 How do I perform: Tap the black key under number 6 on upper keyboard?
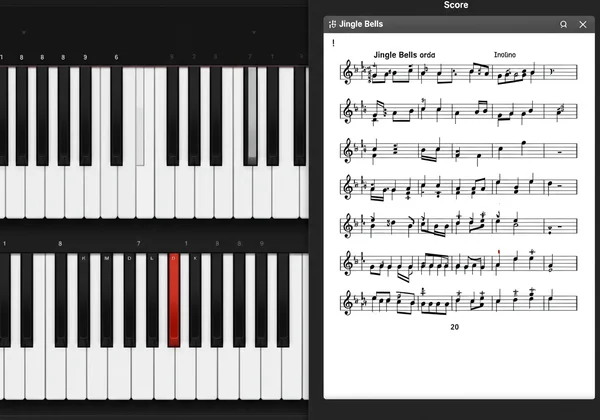pyautogui.click(x=116, y=116)
